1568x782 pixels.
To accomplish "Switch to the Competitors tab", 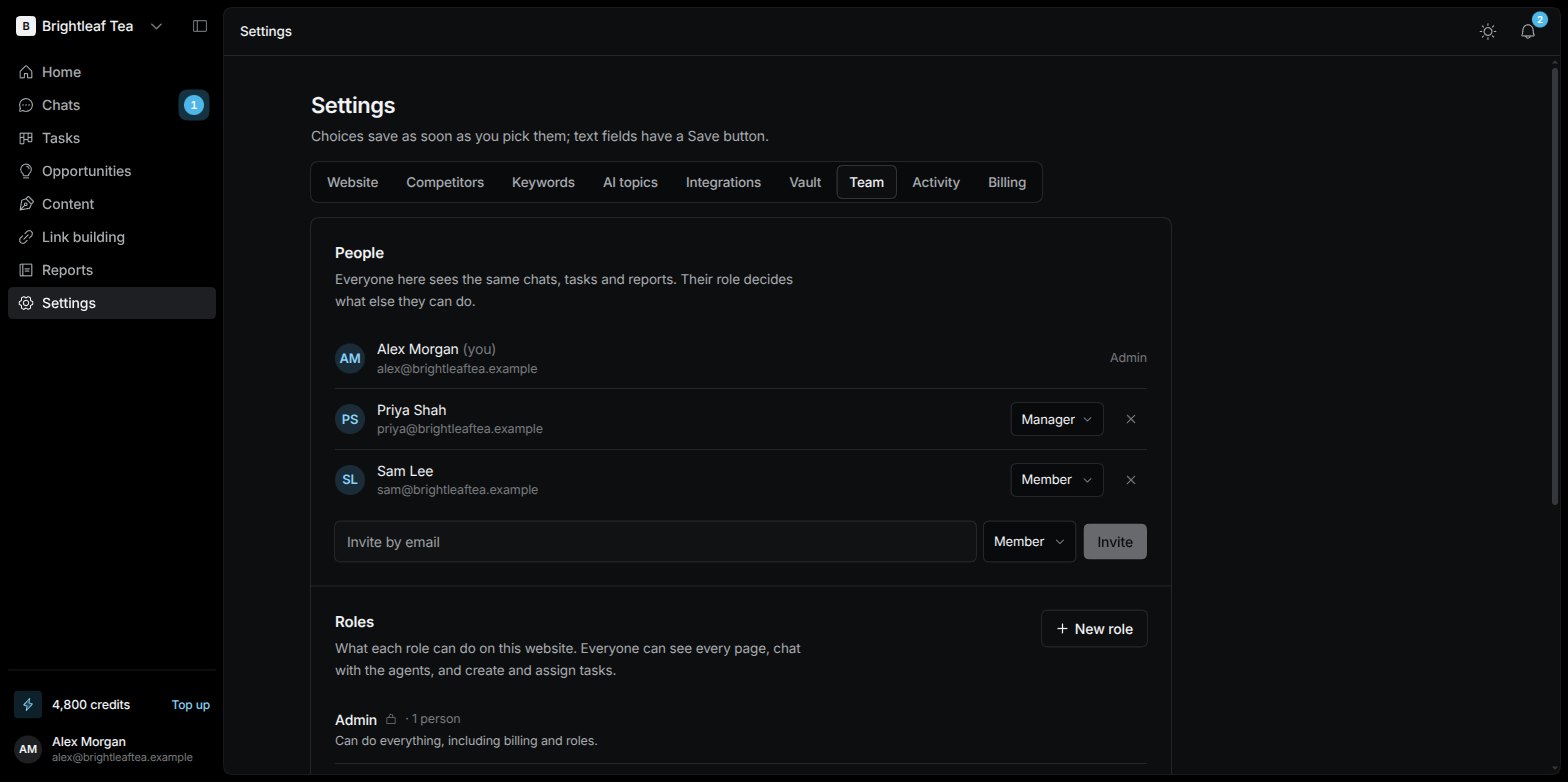I will pos(445,182).
